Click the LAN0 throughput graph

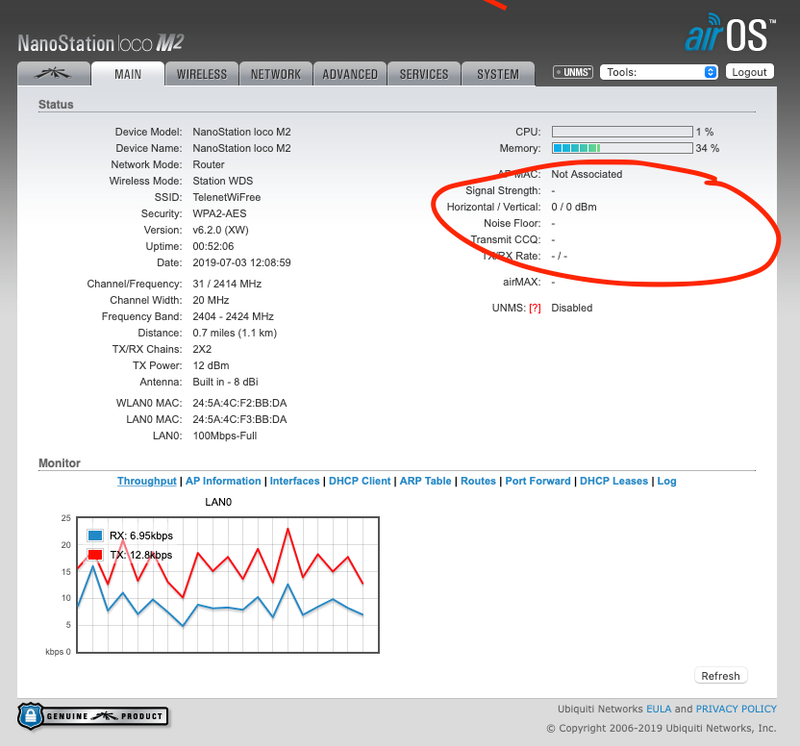click(x=228, y=585)
